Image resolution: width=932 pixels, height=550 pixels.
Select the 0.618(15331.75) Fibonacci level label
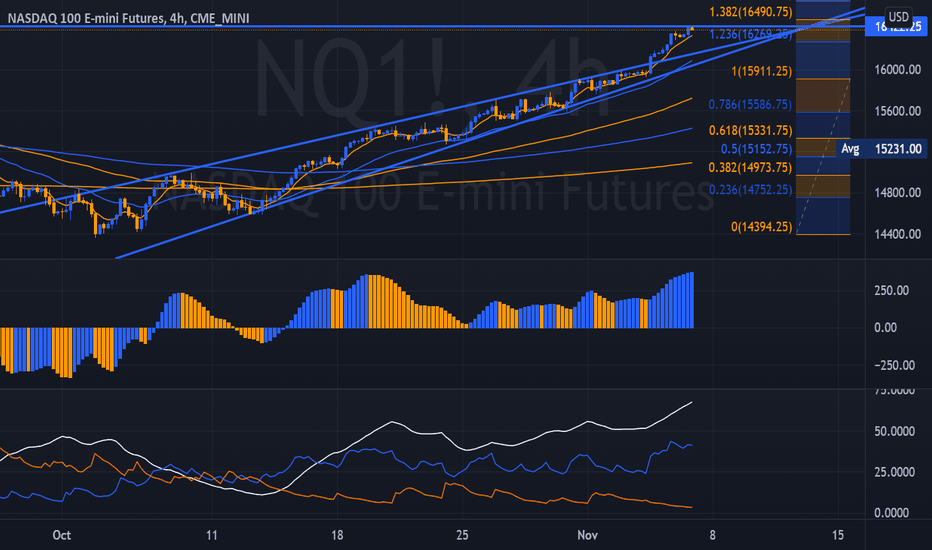pos(750,130)
